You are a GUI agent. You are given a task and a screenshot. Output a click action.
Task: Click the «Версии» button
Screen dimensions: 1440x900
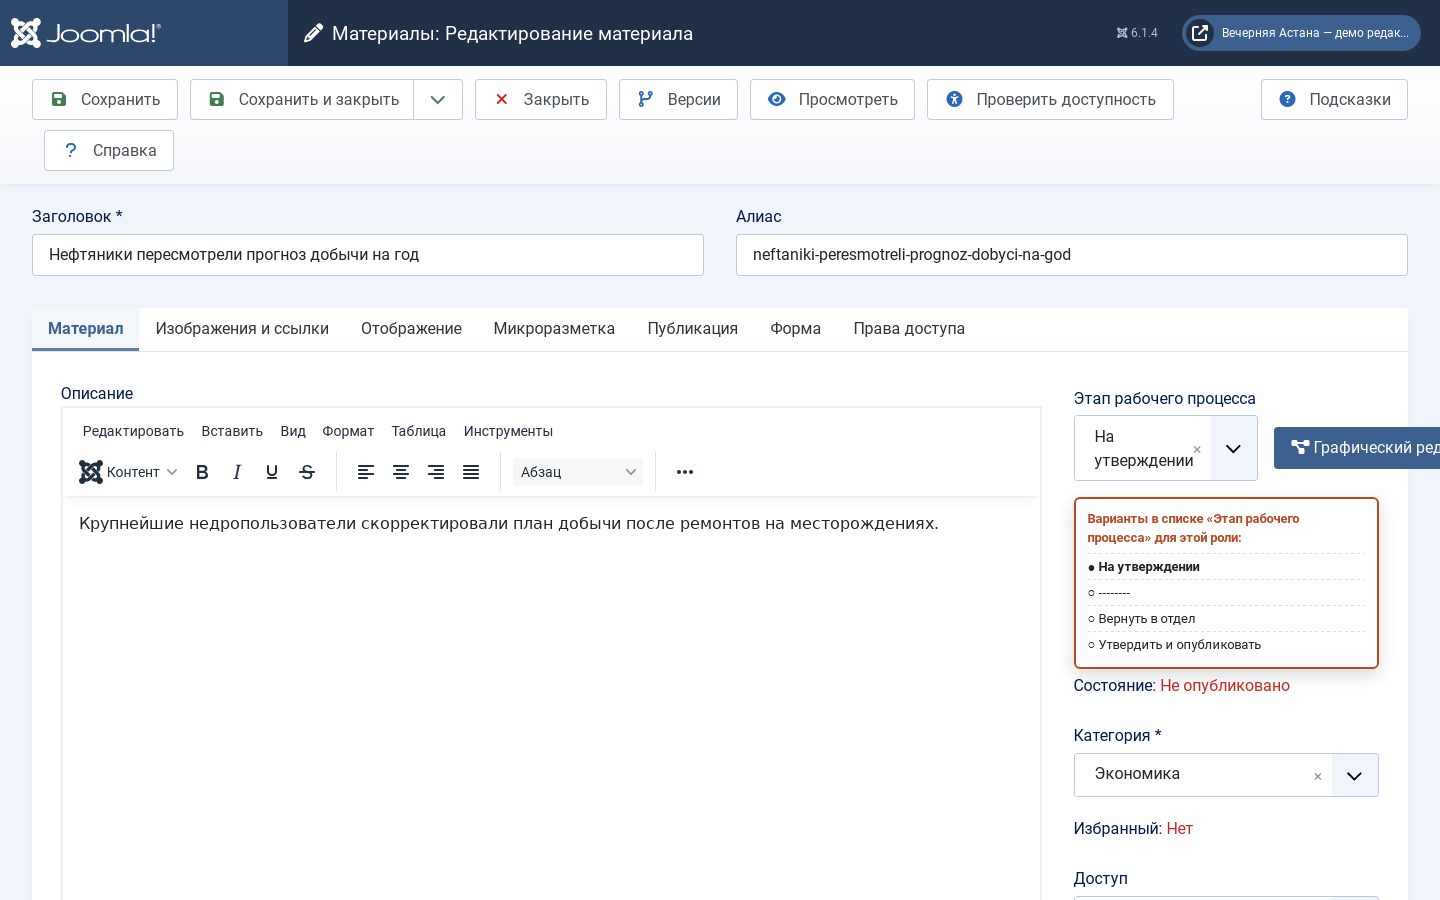[x=679, y=99]
